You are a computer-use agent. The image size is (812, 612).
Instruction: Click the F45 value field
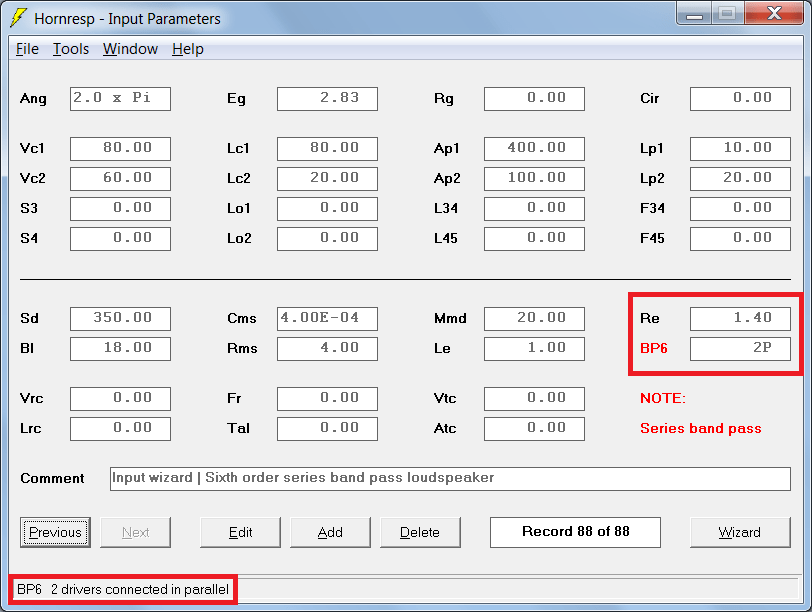tap(740, 239)
